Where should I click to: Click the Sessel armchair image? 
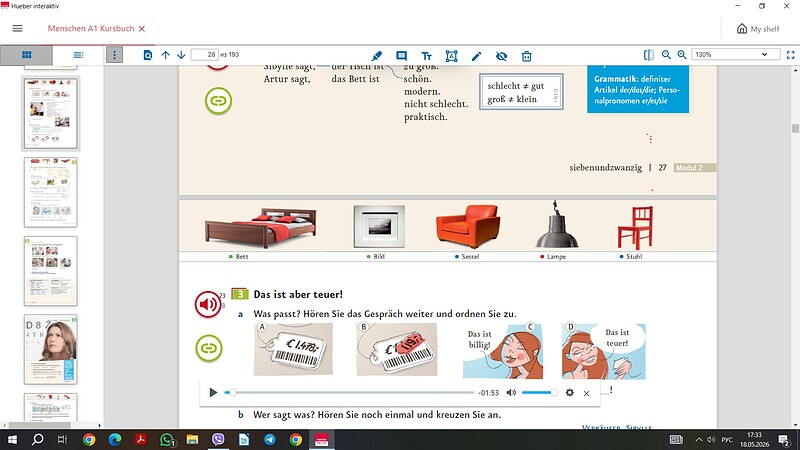[x=468, y=226]
